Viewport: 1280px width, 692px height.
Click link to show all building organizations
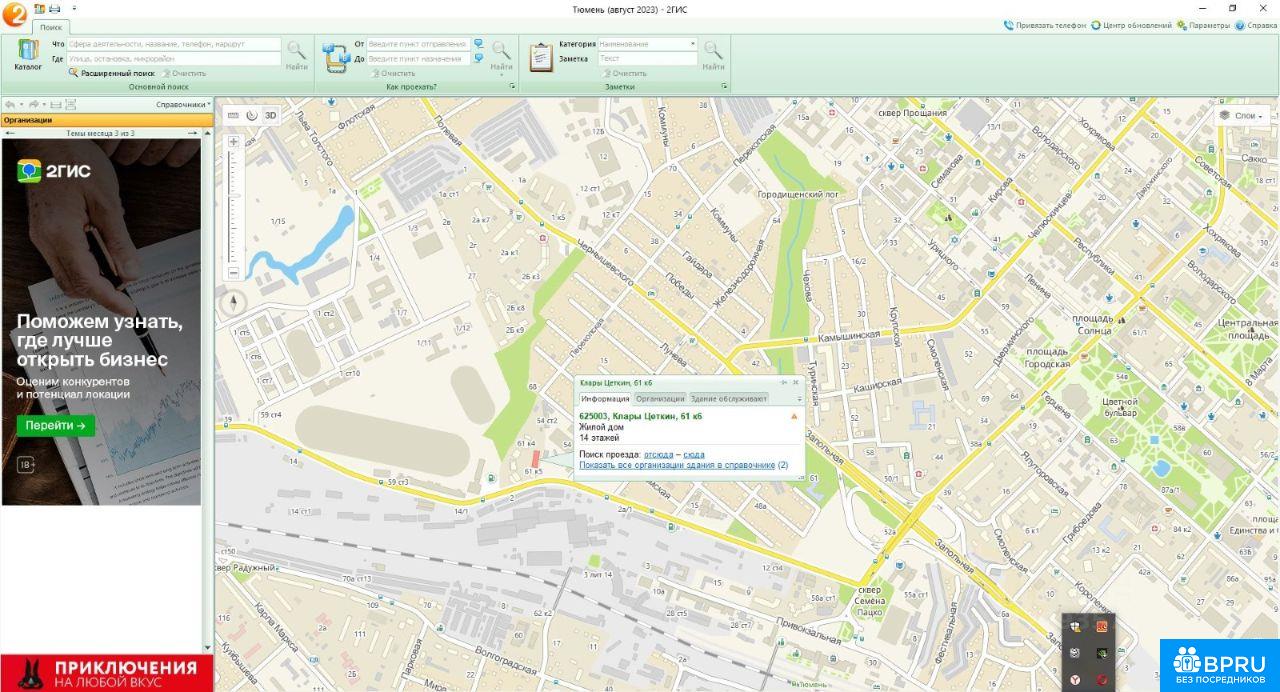pyautogui.click(x=677, y=465)
